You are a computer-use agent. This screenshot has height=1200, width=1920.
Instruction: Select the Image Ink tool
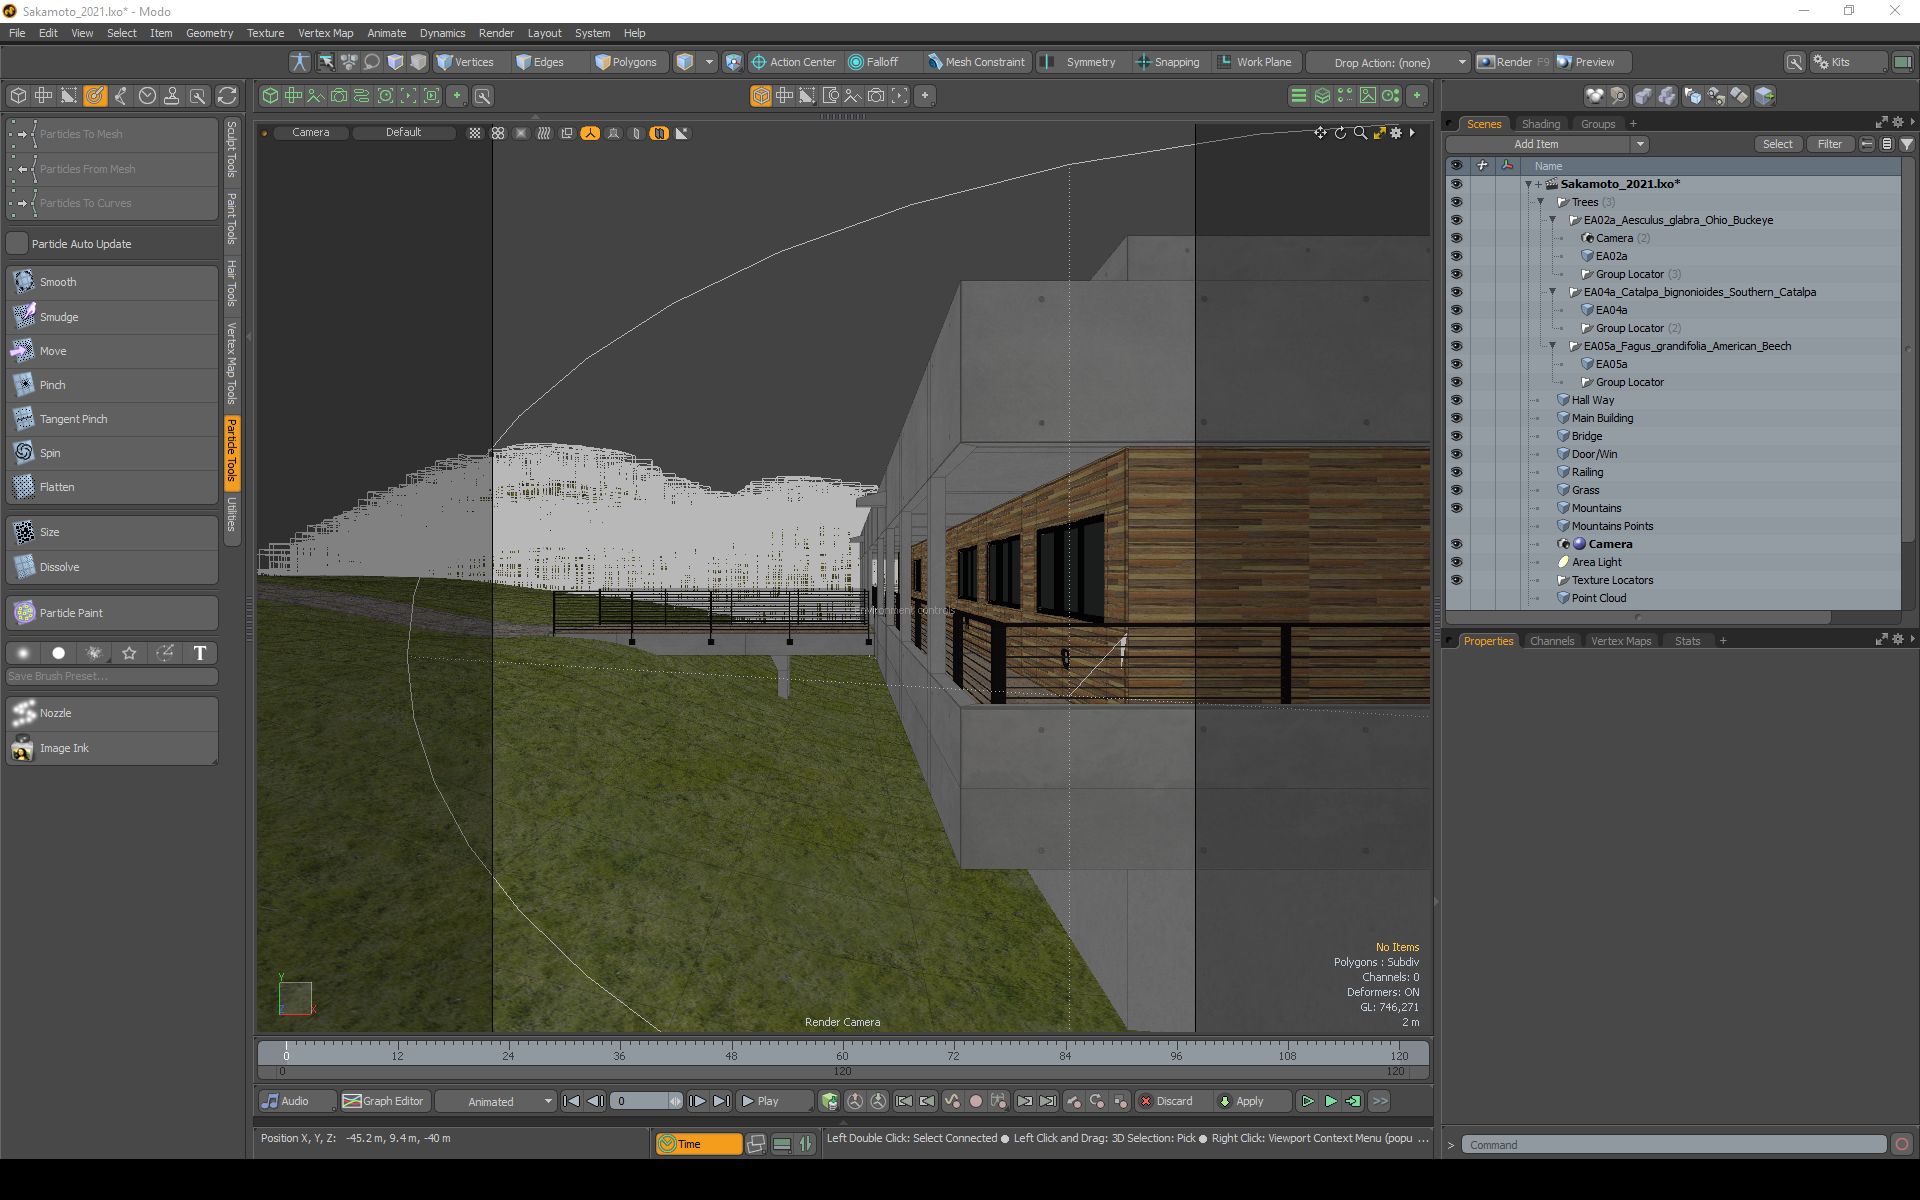[x=64, y=748]
